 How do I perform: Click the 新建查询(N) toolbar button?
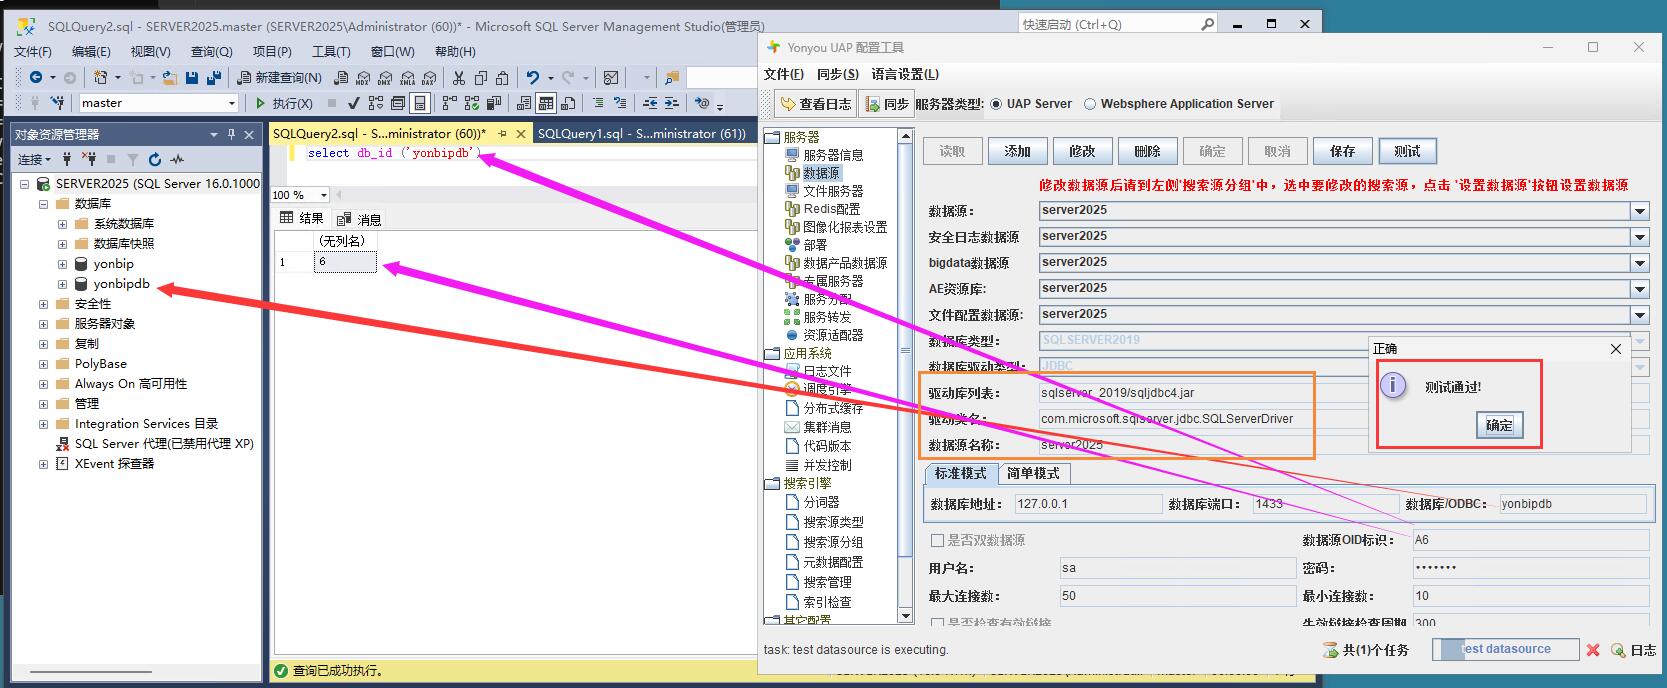(279, 77)
